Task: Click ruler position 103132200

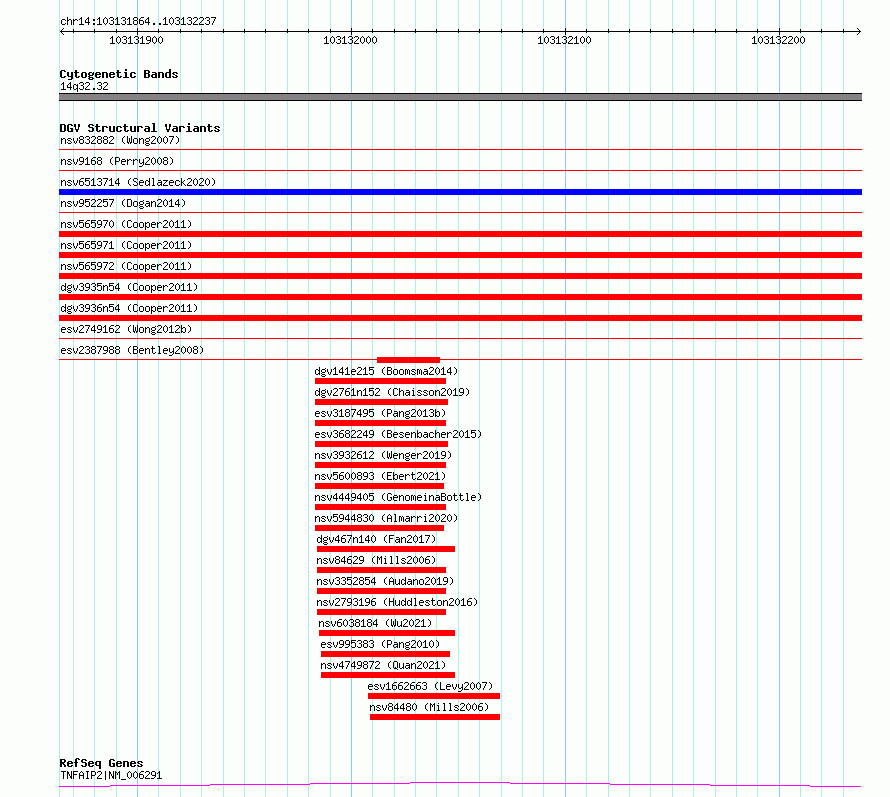Action: point(778,40)
